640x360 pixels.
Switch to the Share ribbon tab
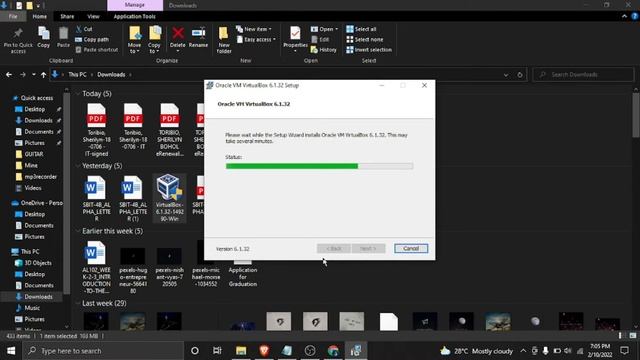pos(67,16)
